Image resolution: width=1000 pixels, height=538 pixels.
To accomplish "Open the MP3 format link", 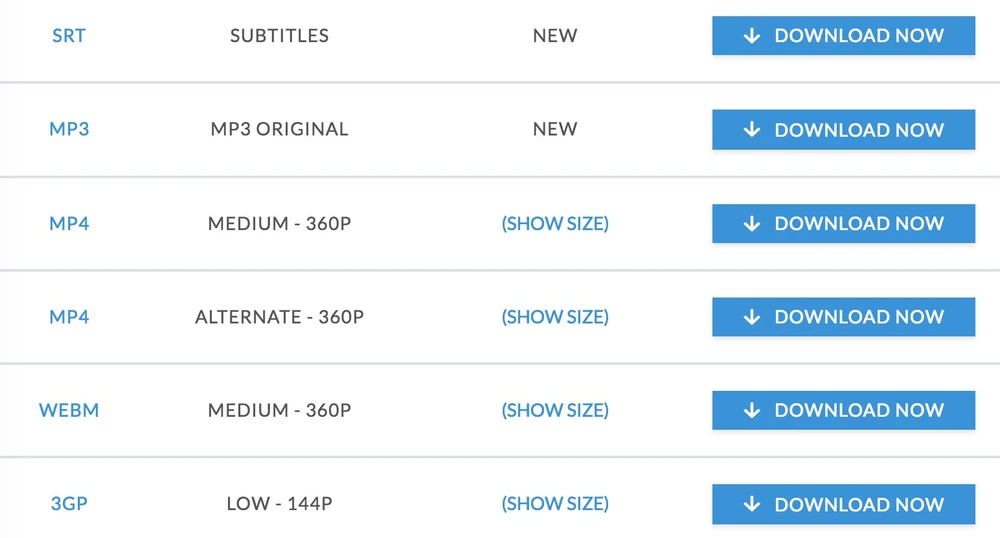I will pyautogui.click(x=69, y=129).
